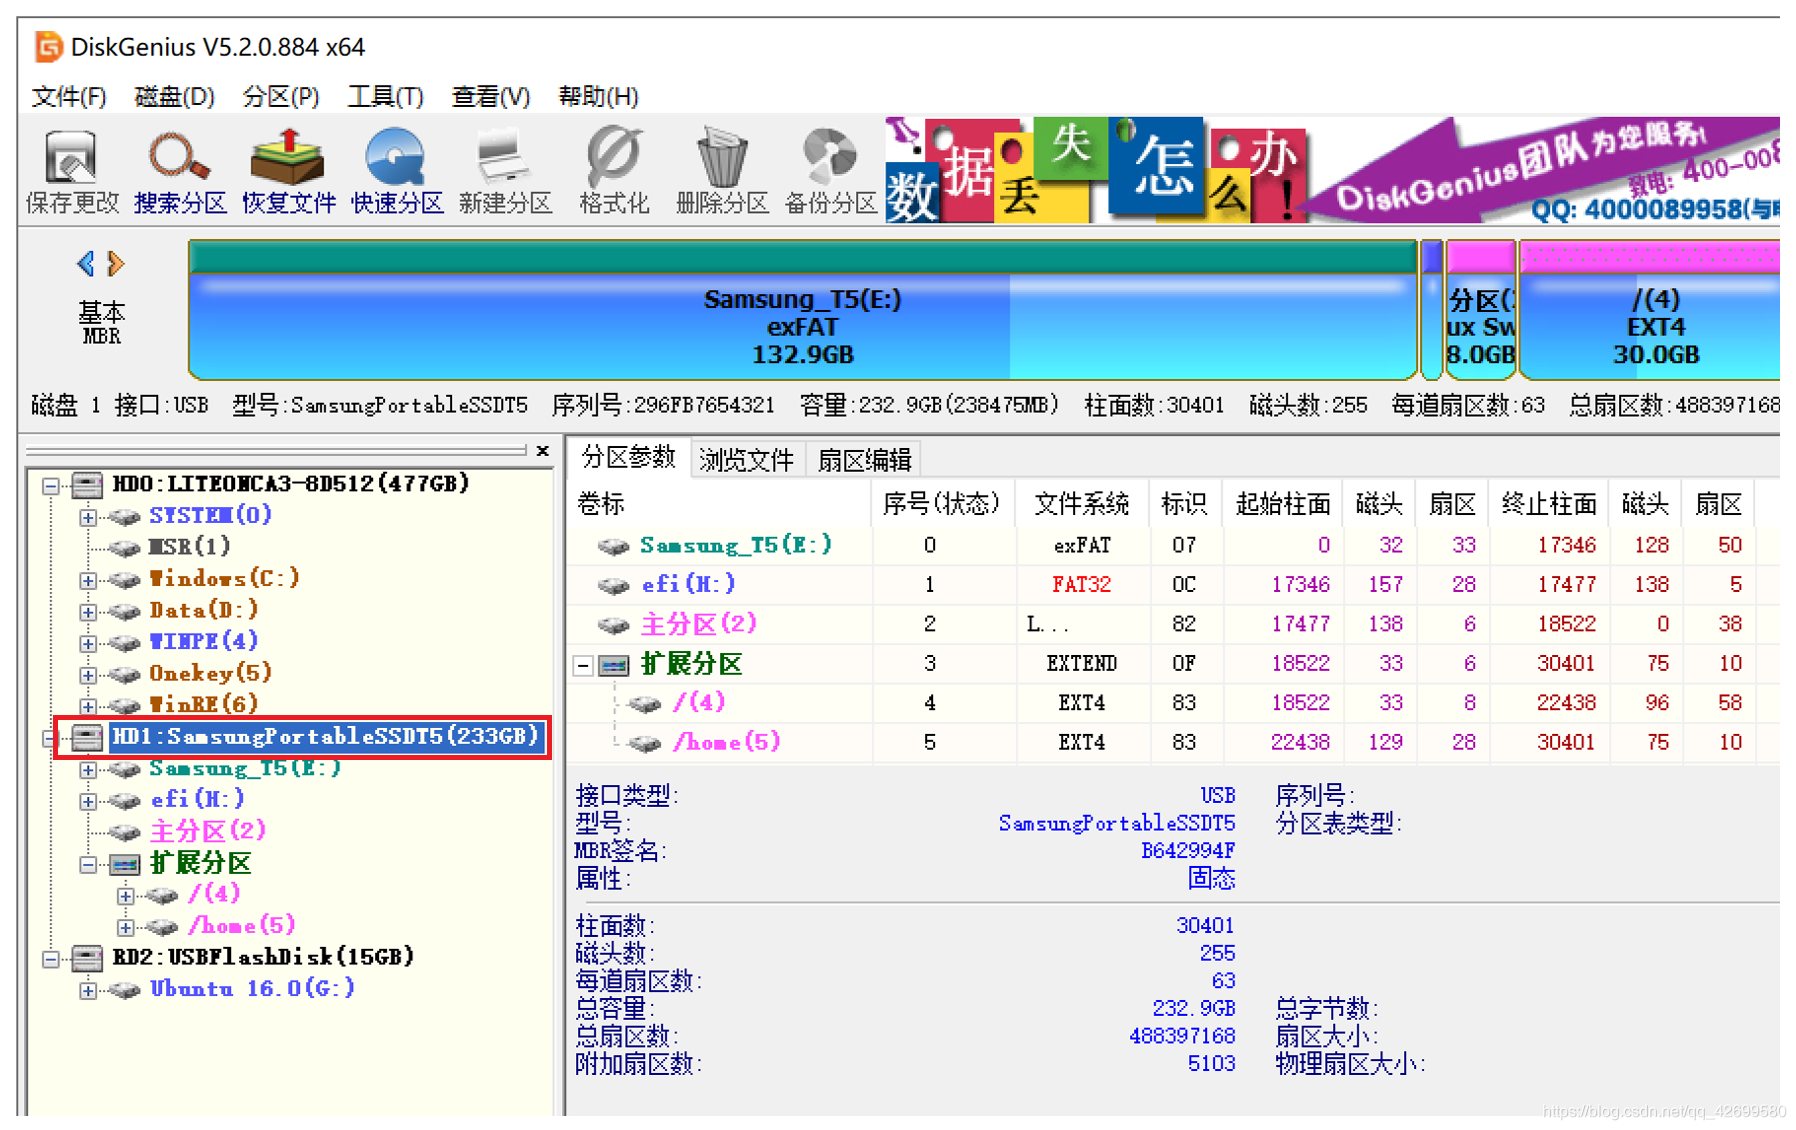This screenshot has height=1130, width=1796.
Task: Collapse the RD2 USBFlashDisk disk node
Action: [50, 959]
